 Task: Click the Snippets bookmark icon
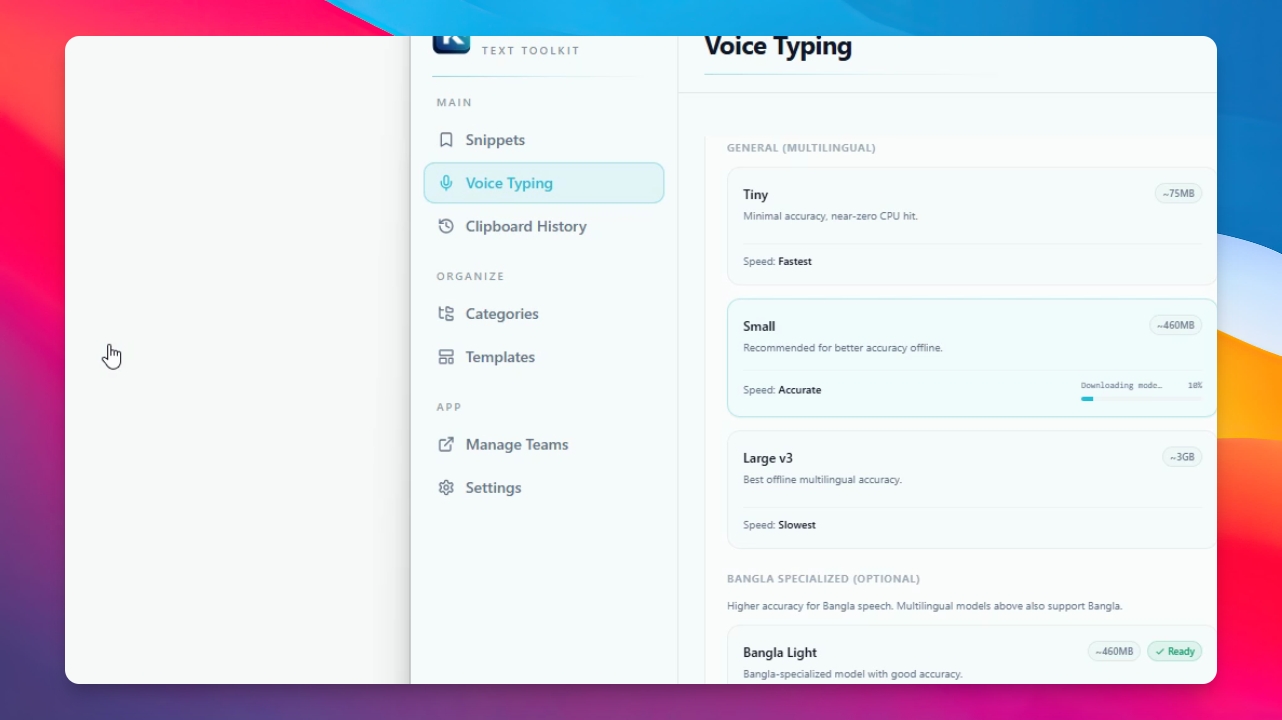pos(446,140)
